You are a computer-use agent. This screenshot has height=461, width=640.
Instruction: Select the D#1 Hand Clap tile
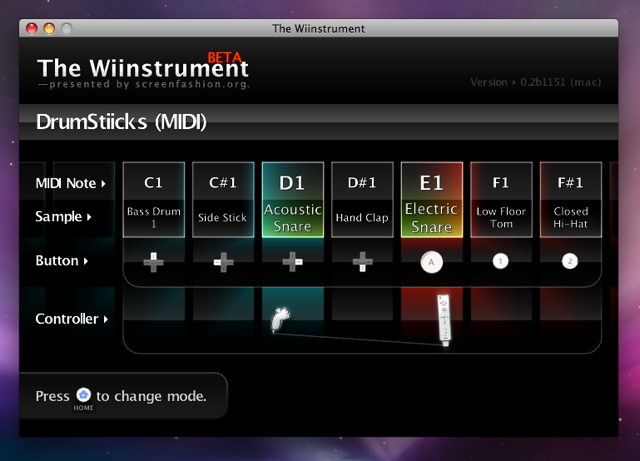tap(362, 200)
